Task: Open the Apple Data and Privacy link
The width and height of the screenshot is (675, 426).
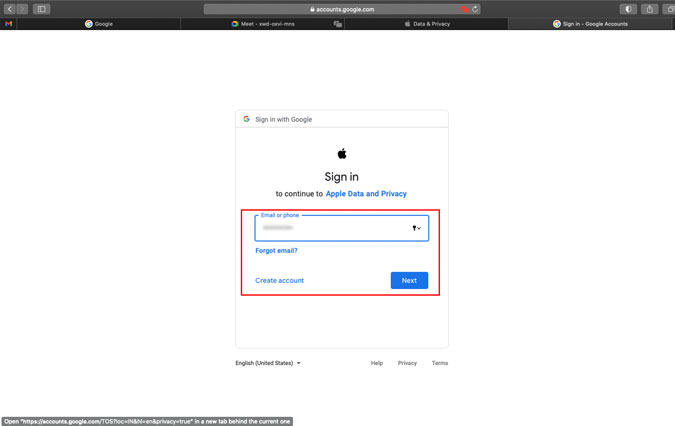Action: pos(366,194)
